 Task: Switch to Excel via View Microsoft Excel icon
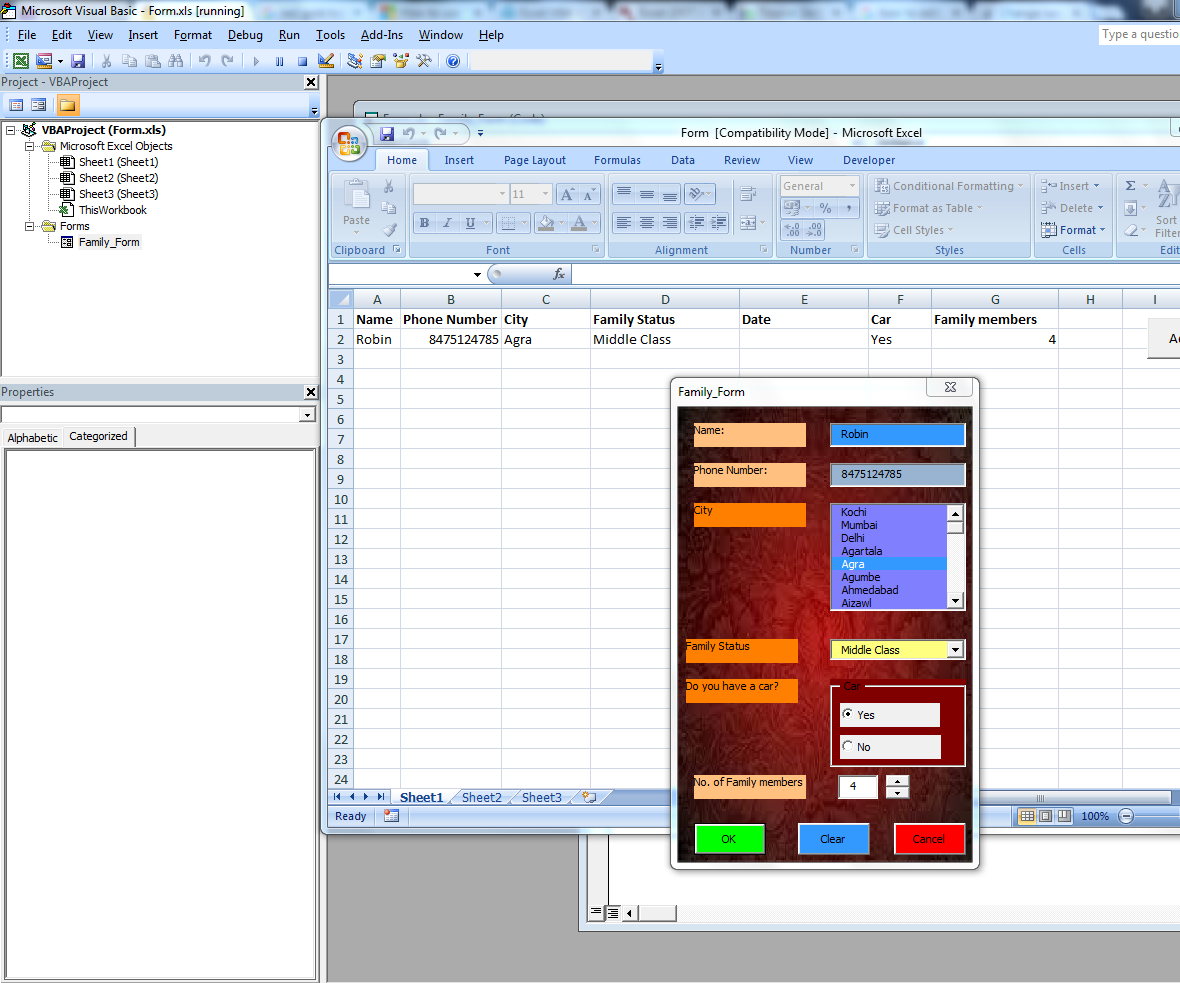point(20,60)
